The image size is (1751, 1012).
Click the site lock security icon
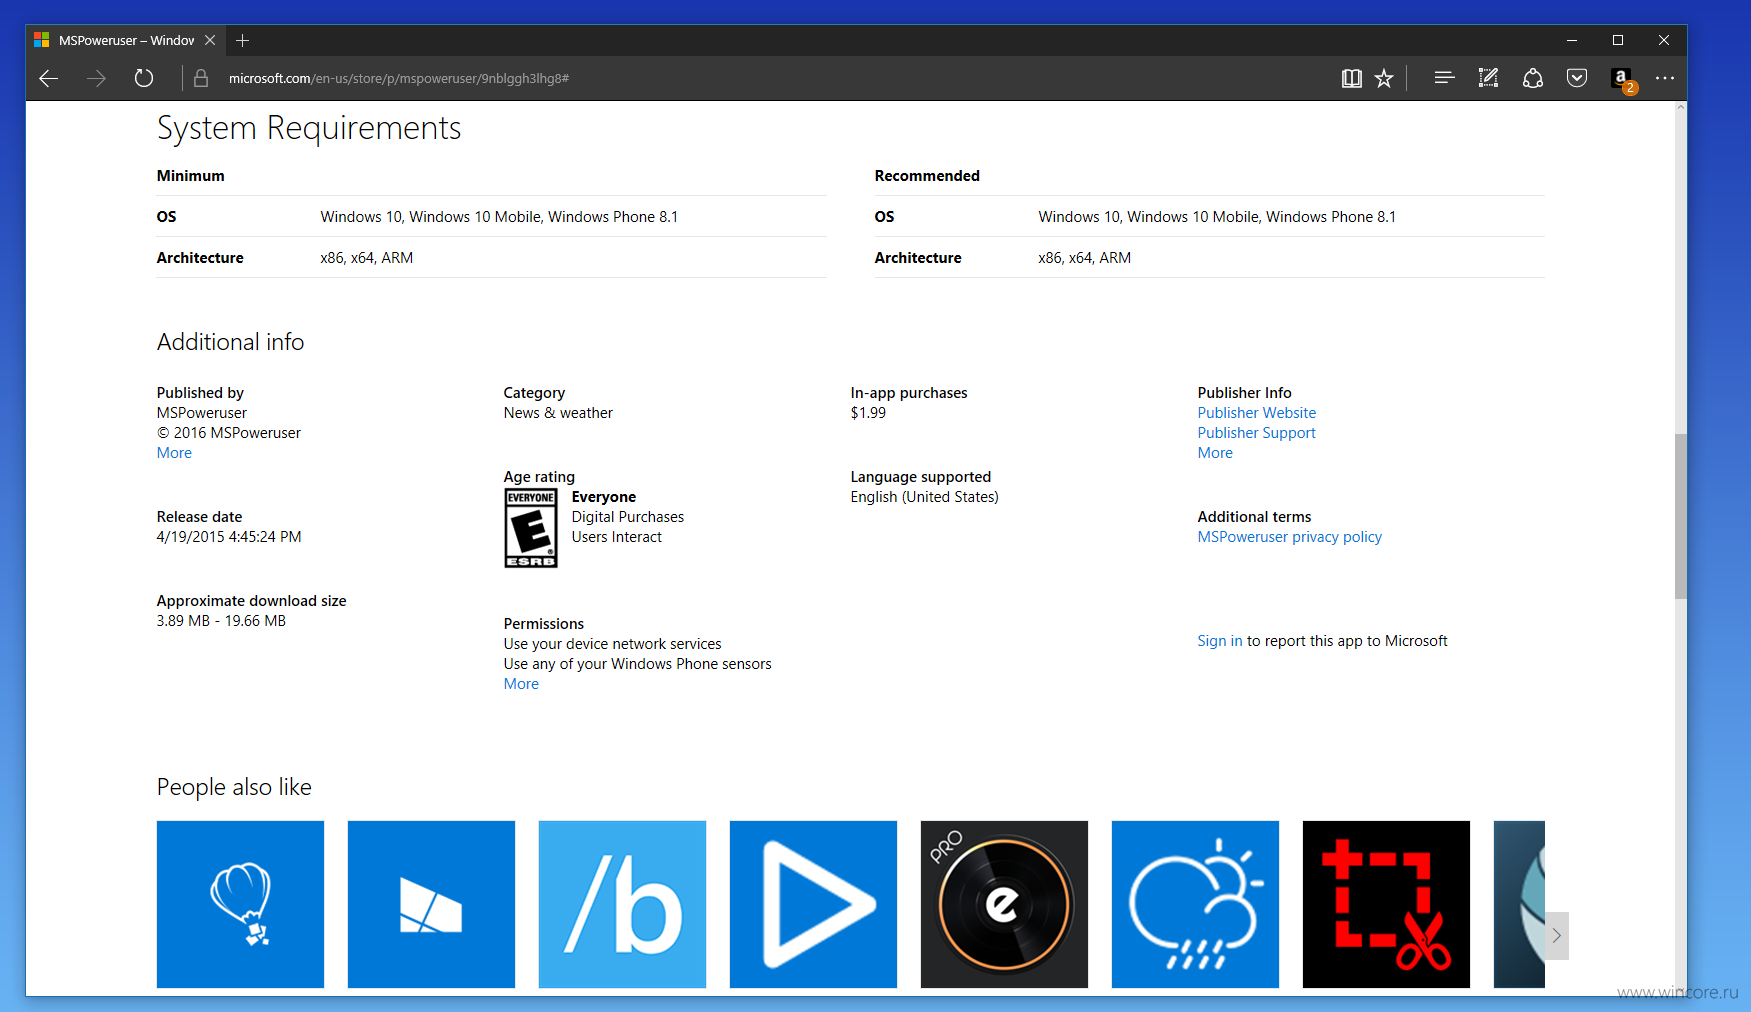(x=201, y=78)
